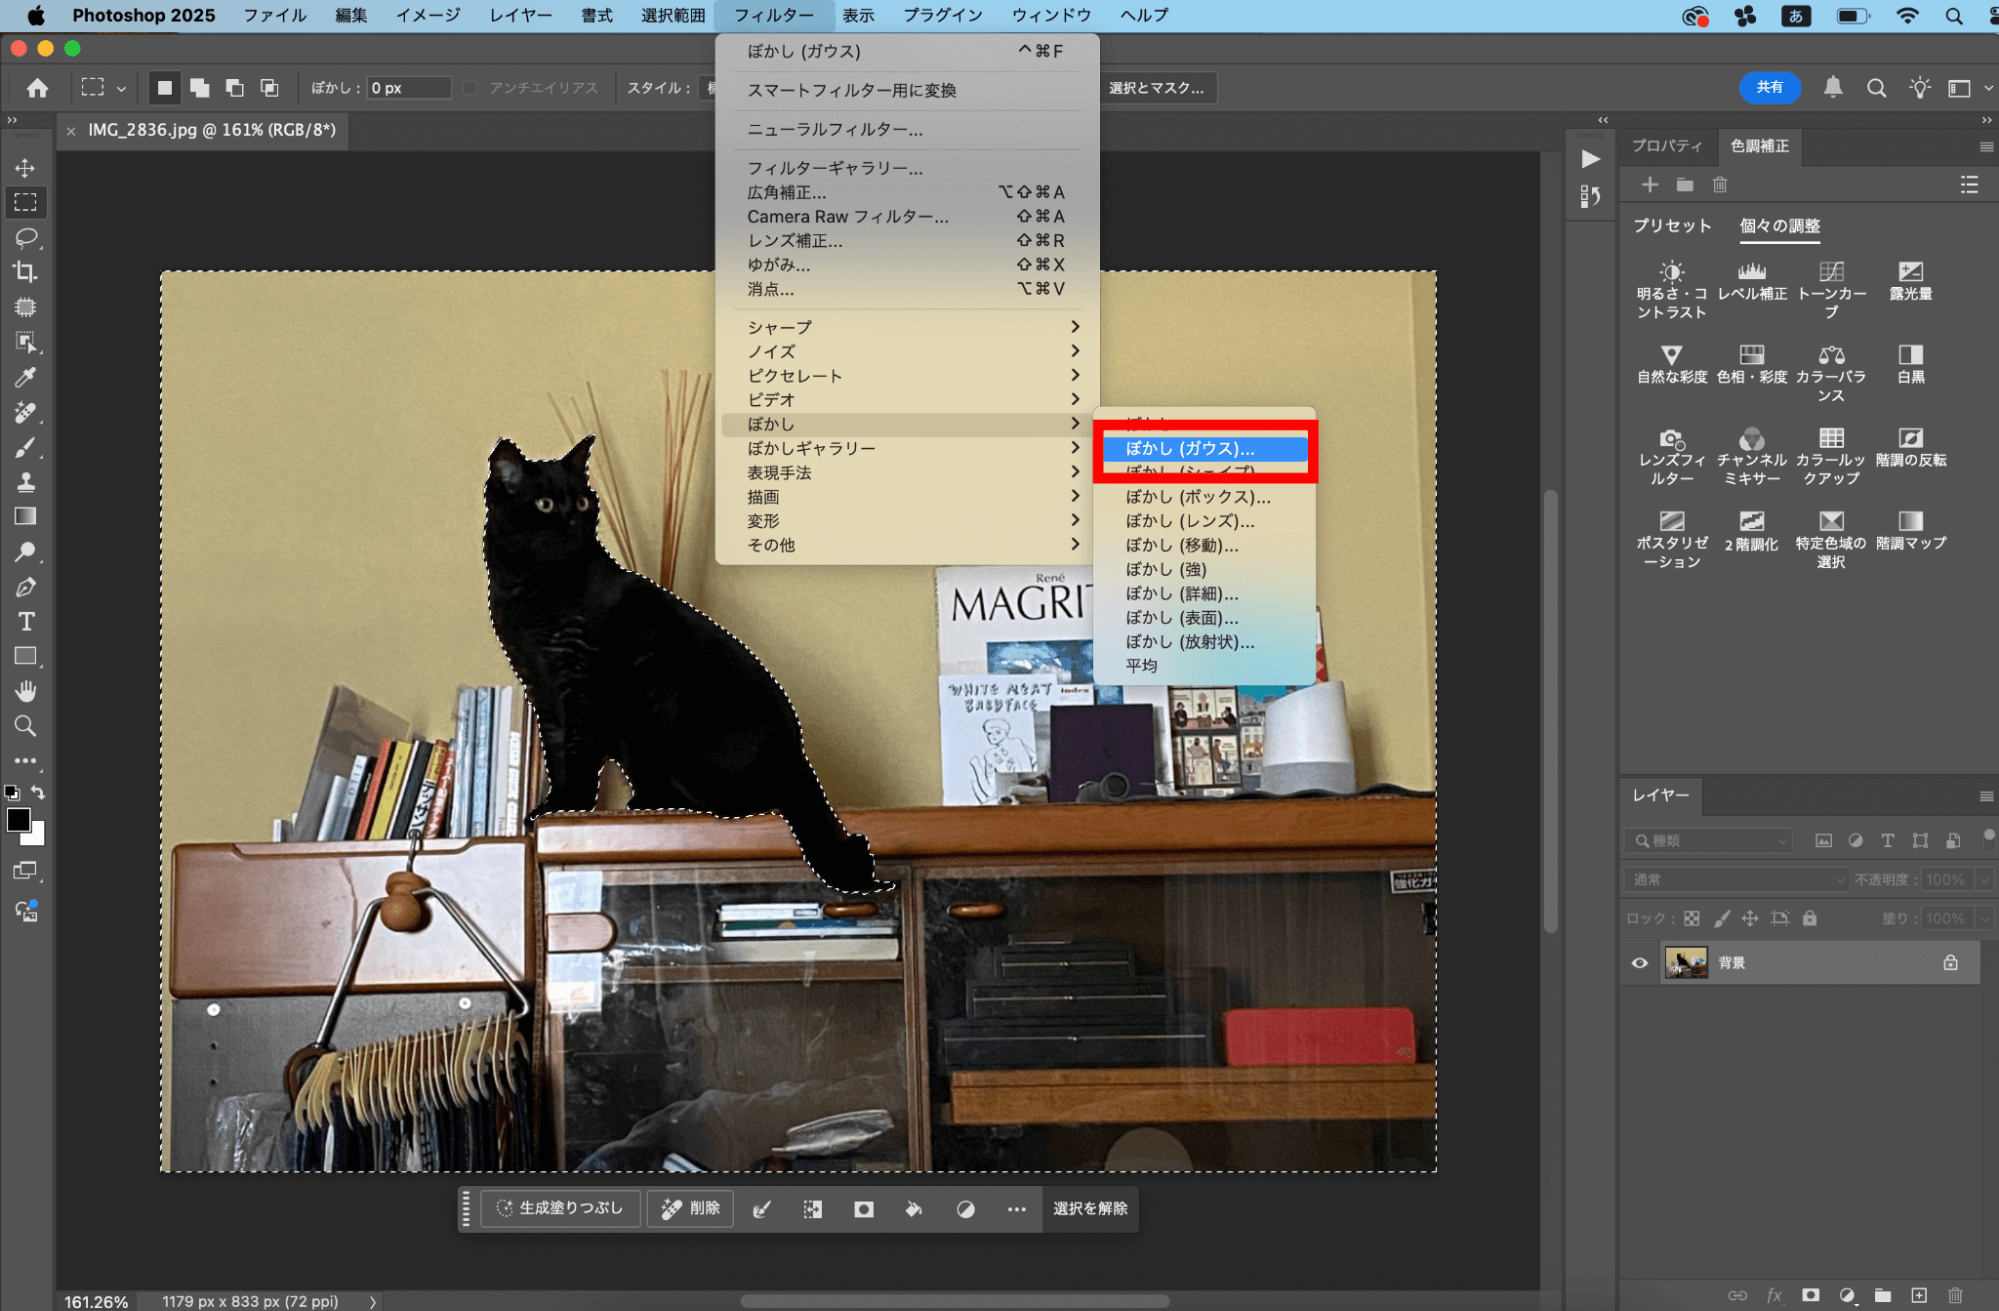Click the foreground color swatch
The image size is (1999, 1311).
click(x=17, y=820)
